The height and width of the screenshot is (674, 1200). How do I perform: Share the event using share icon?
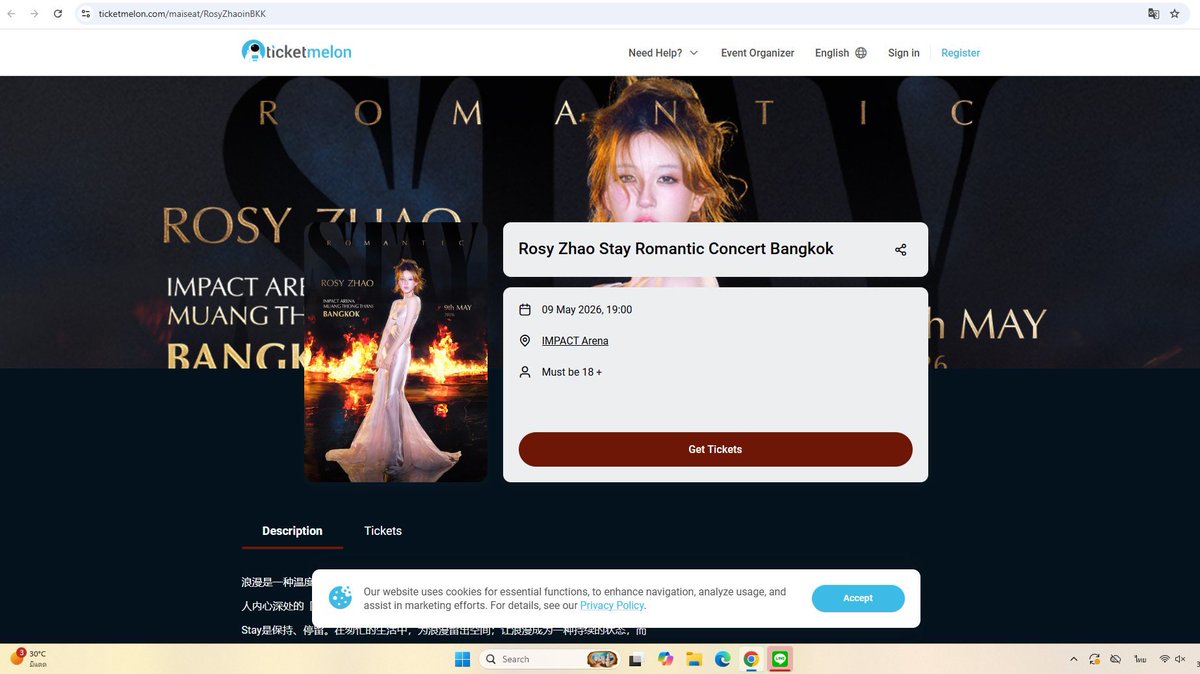tap(900, 249)
